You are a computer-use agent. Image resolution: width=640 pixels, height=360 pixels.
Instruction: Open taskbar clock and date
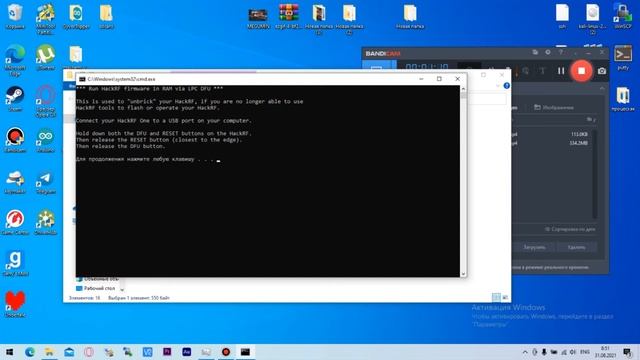605,352
